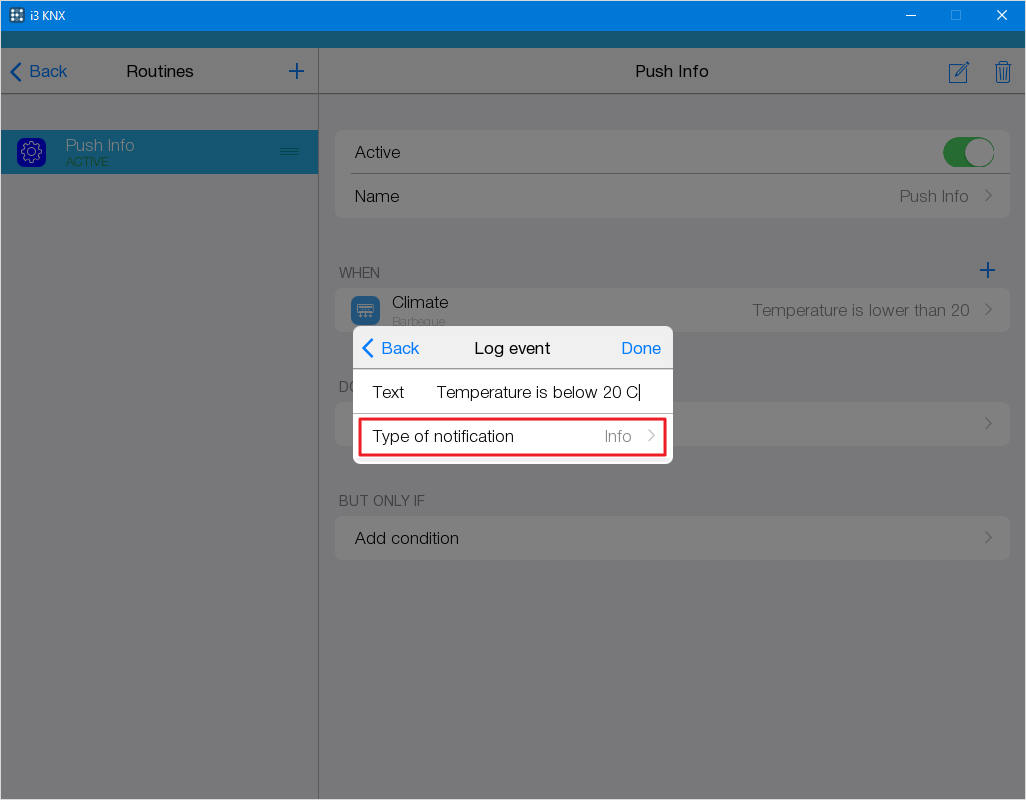Viewport: 1026px width, 800px height.
Task: Click the Climate device icon
Action: (x=365, y=310)
